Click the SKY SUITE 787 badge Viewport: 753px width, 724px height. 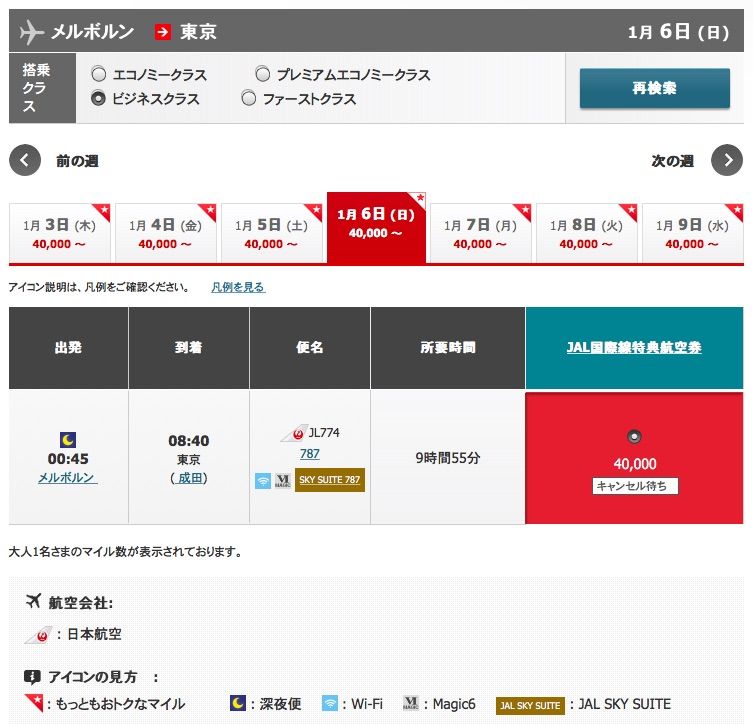coord(330,480)
